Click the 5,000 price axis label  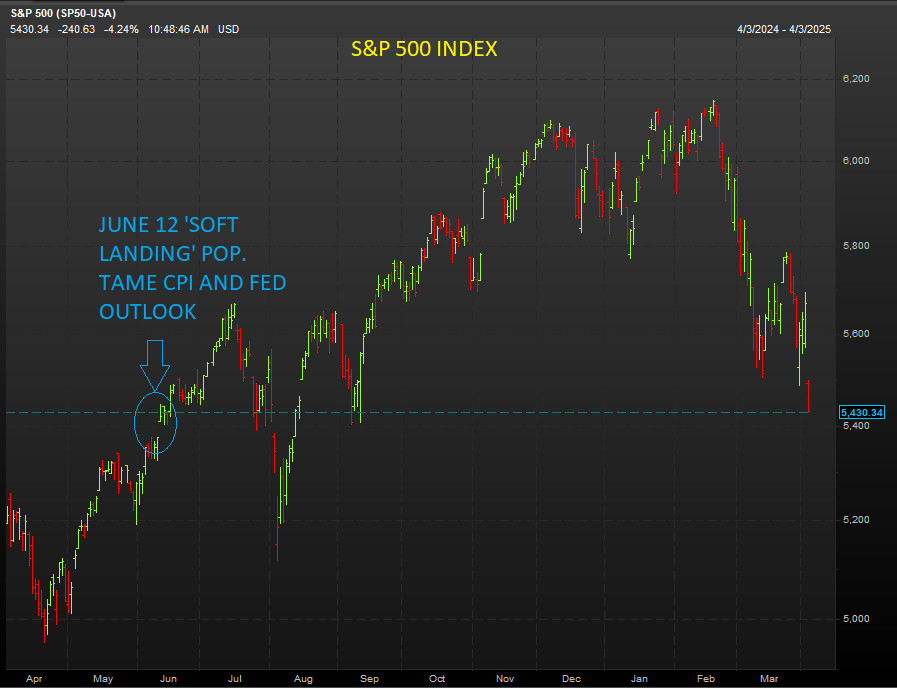coord(856,619)
